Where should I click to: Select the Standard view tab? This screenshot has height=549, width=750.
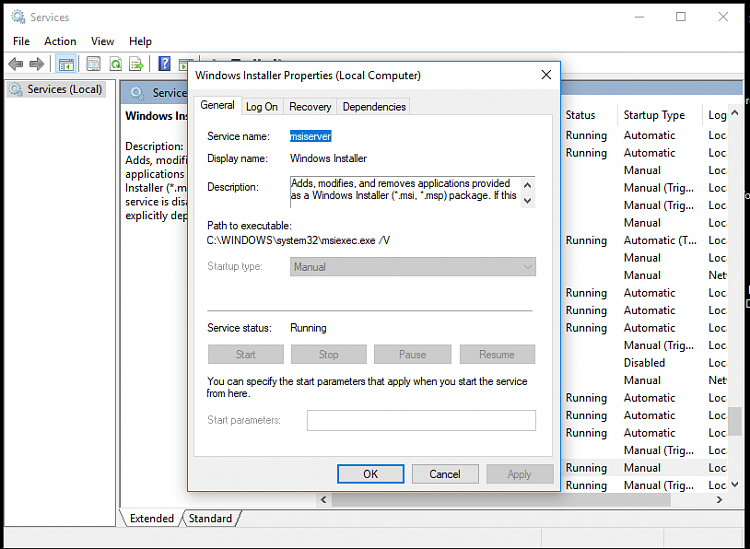click(x=210, y=518)
